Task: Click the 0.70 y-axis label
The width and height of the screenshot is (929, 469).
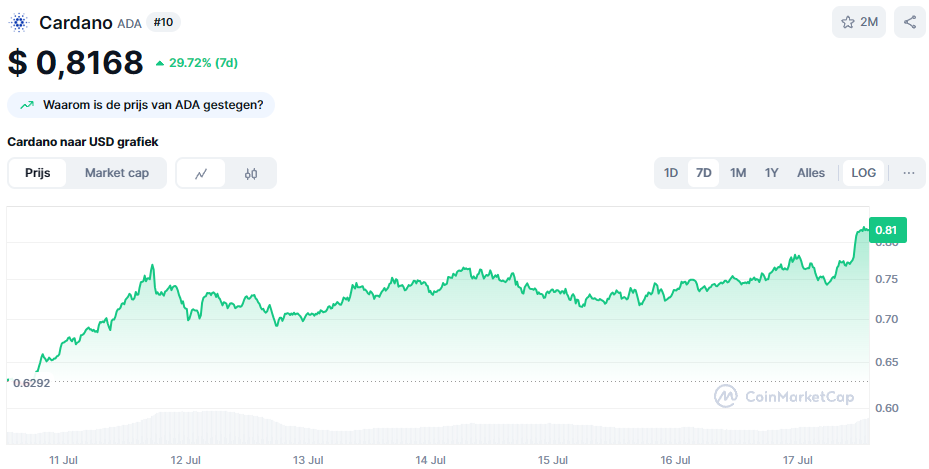Action: coord(887,319)
